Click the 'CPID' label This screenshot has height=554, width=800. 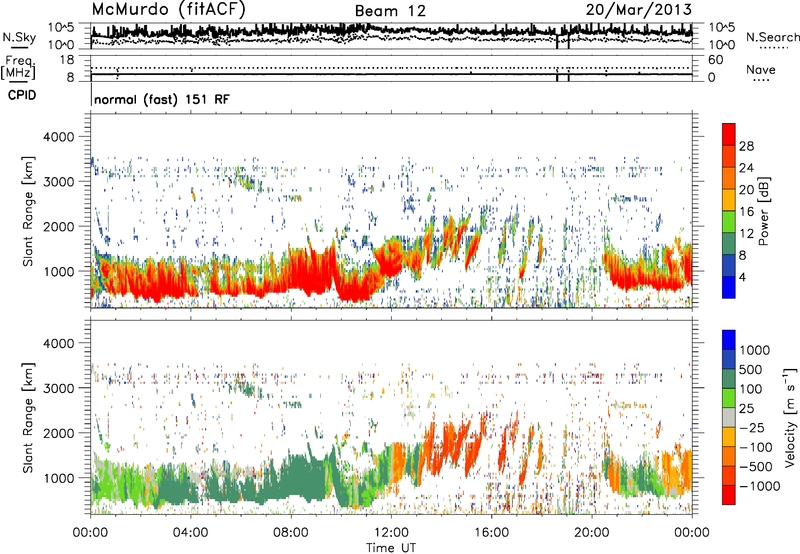click(22, 95)
